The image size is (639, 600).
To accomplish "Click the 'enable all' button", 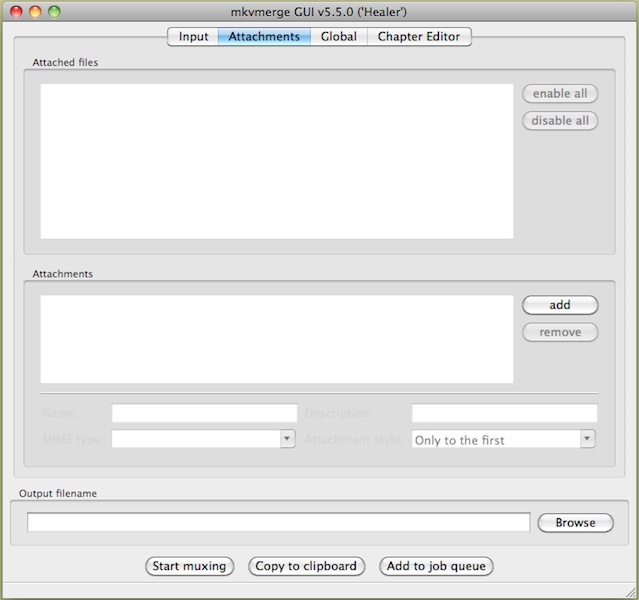I will (x=560, y=94).
